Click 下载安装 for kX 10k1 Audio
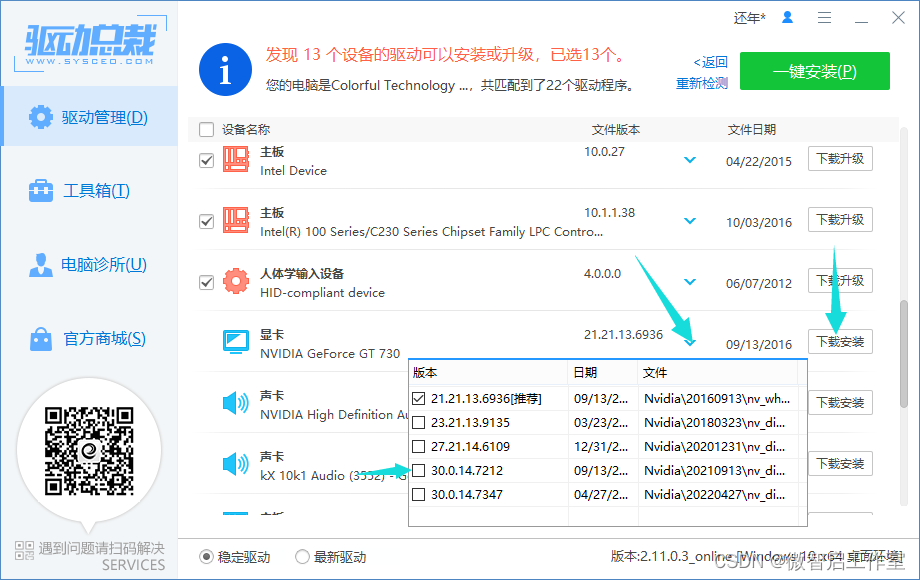This screenshot has width=920, height=580. tap(840, 463)
